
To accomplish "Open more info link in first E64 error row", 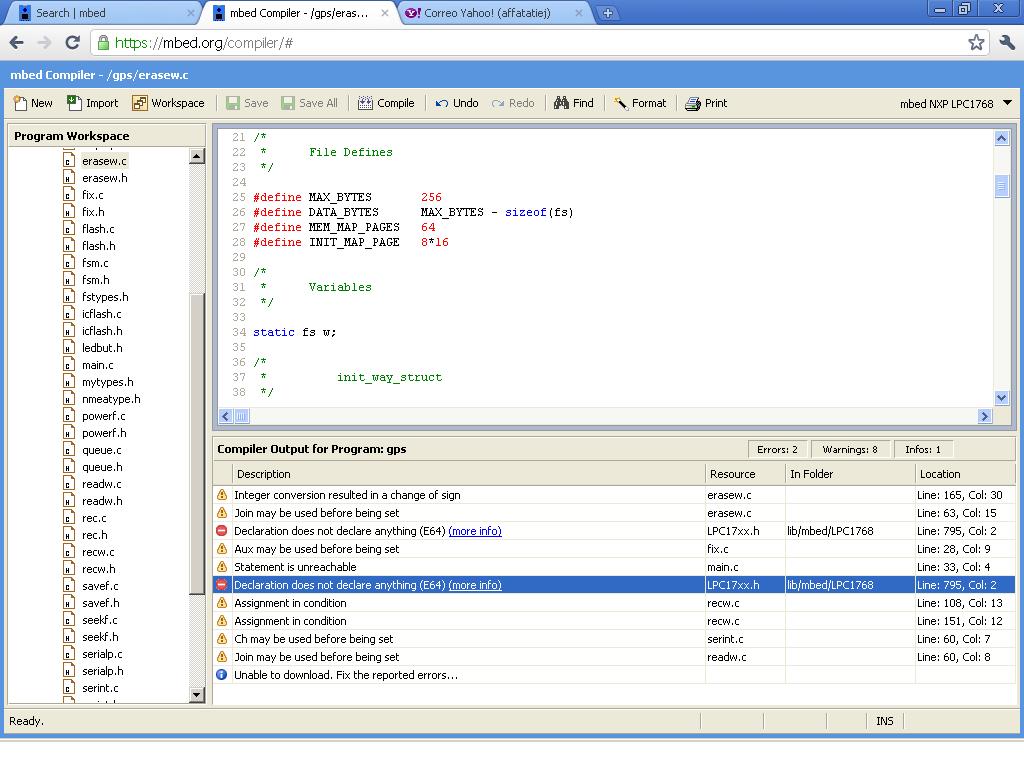I will (x=475, y=531).
